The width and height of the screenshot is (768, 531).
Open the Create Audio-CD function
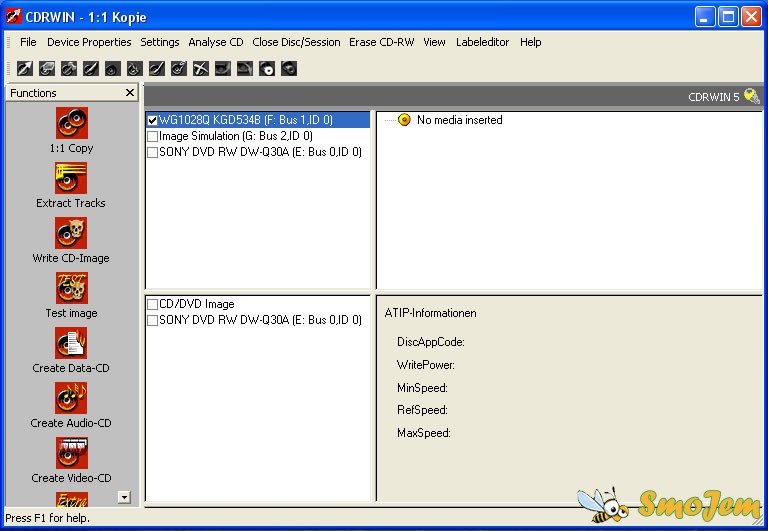pos(72,398)
